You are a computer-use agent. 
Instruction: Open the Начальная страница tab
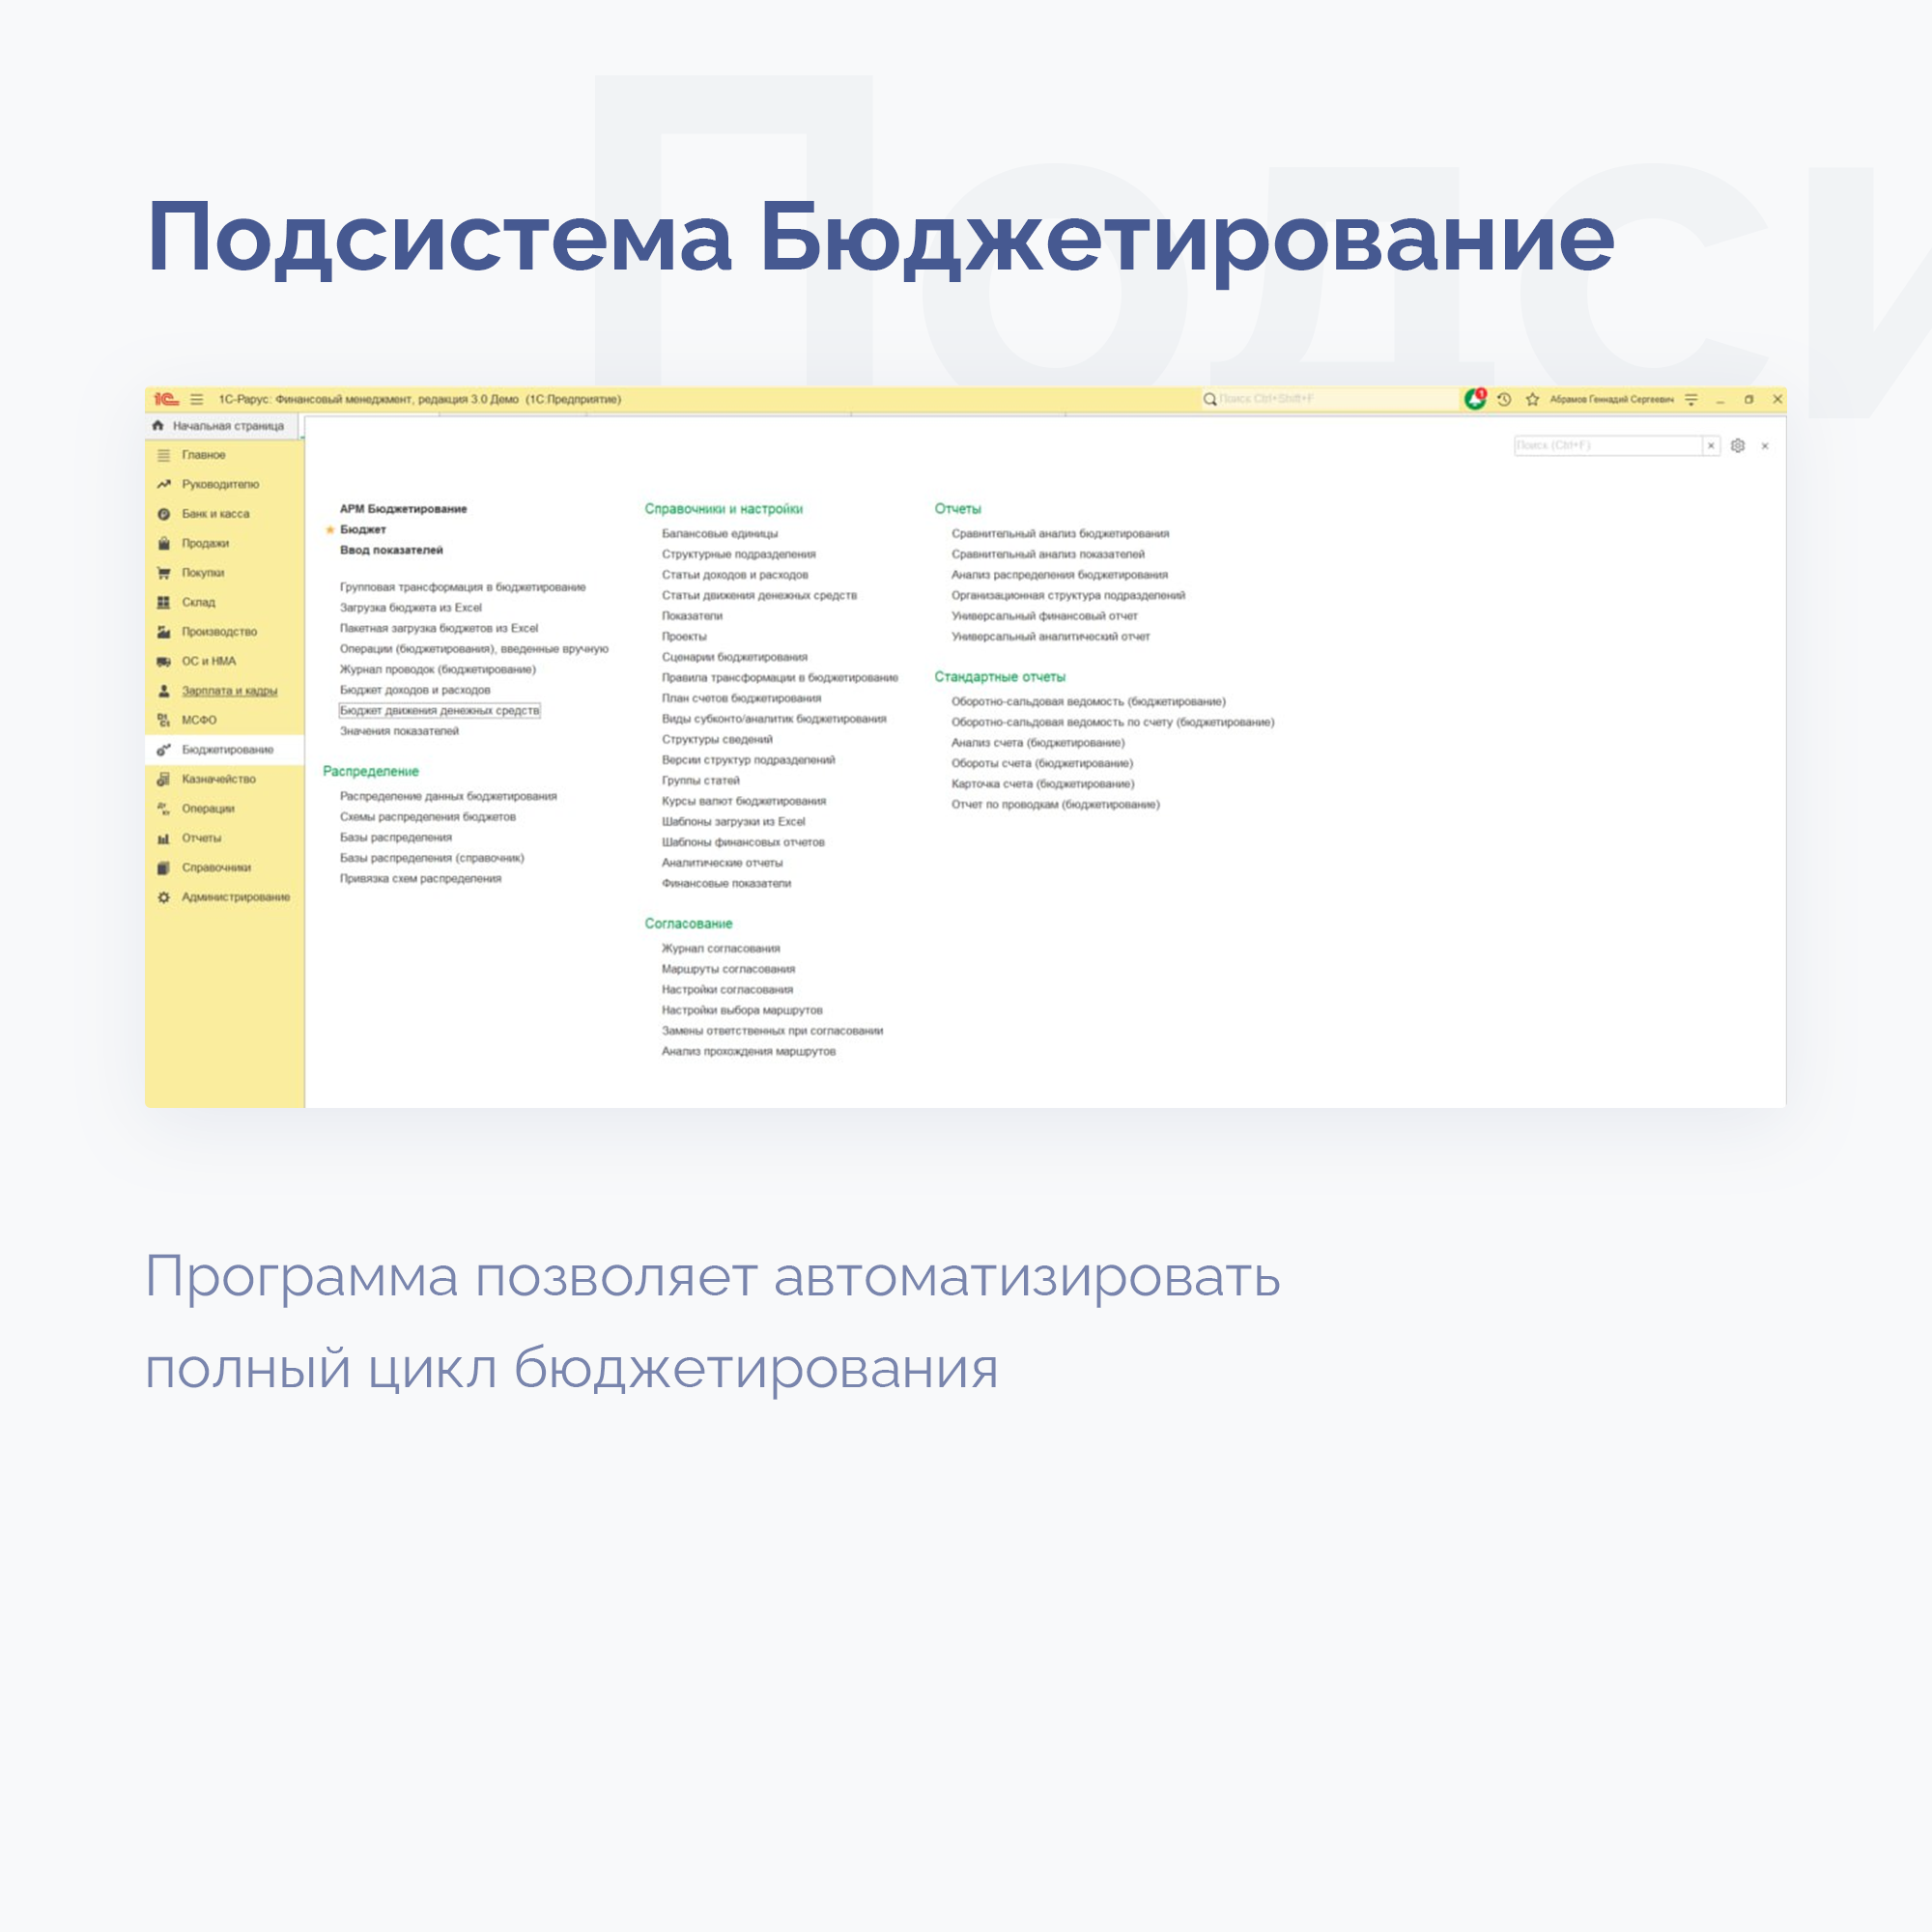(x=227, y=426)
